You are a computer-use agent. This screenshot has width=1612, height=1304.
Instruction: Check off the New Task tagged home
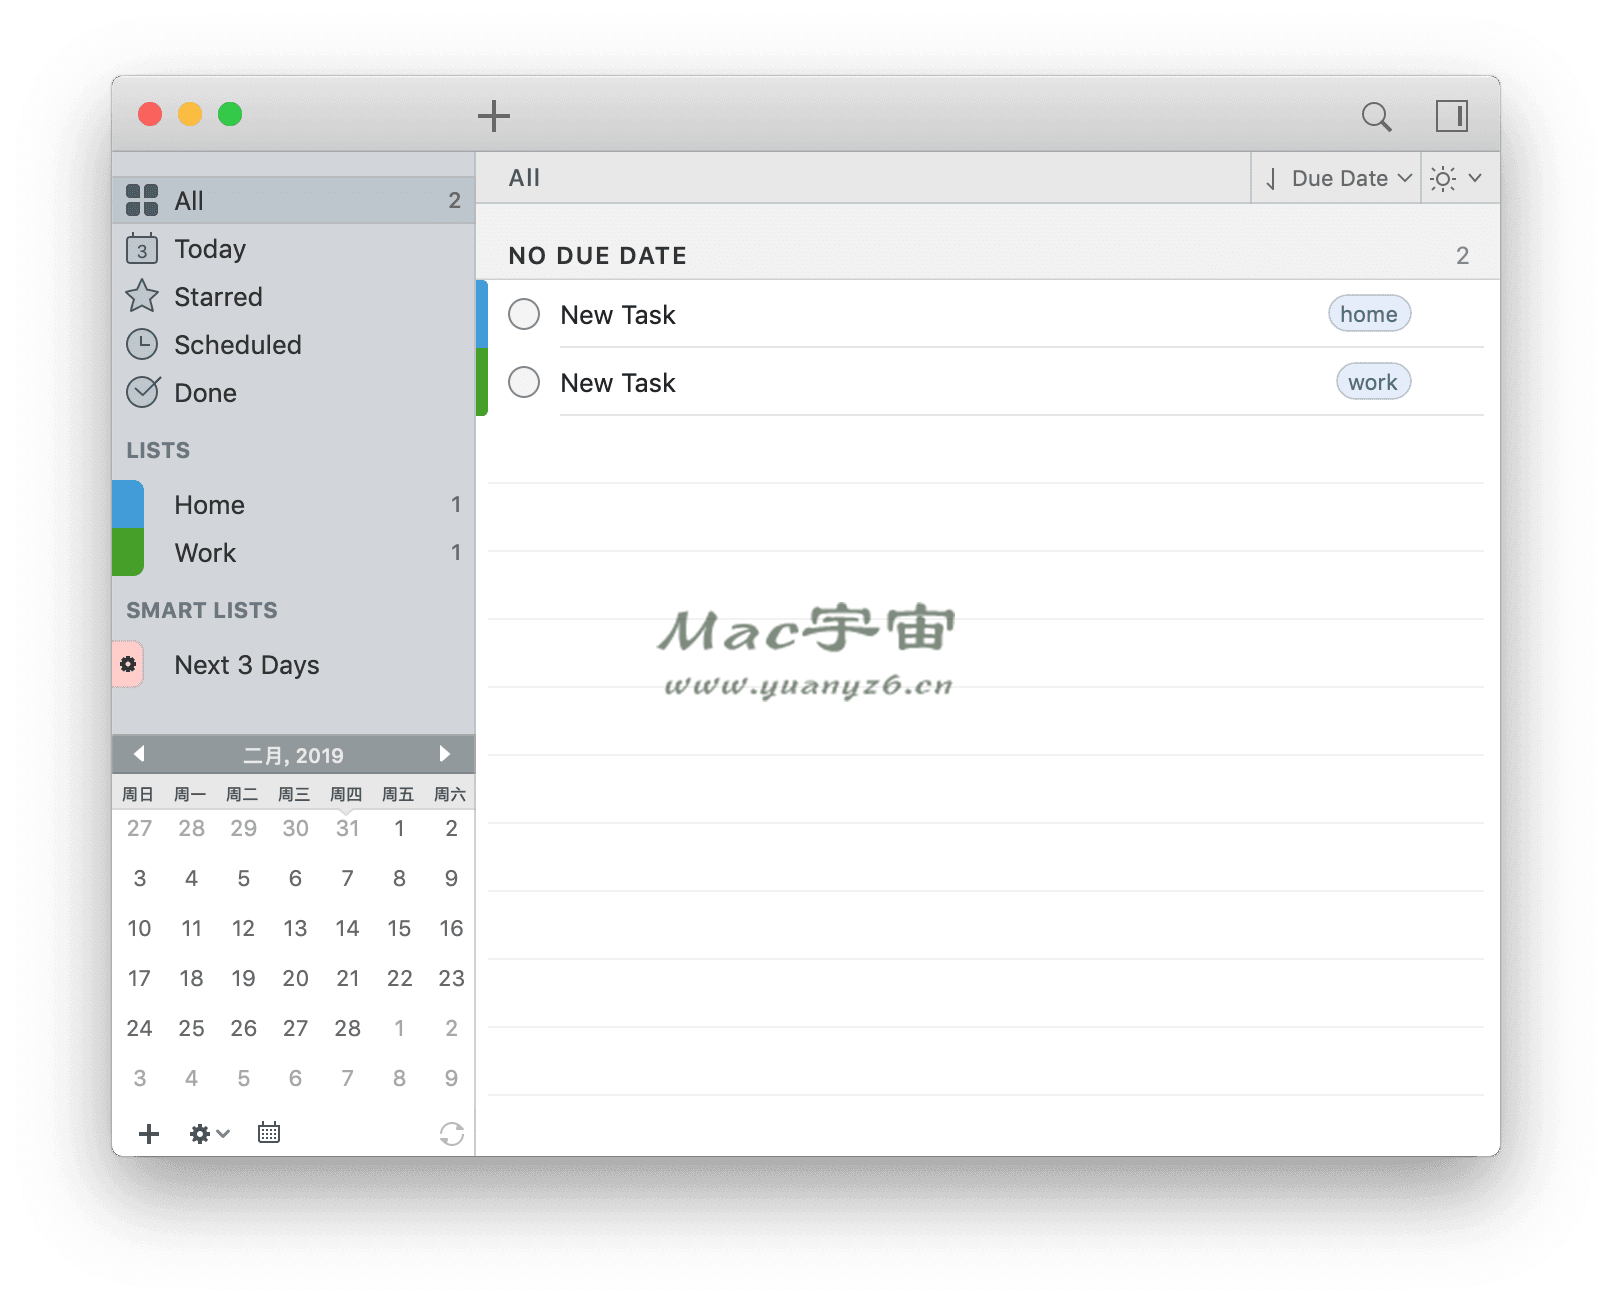(x=523, y=314)
